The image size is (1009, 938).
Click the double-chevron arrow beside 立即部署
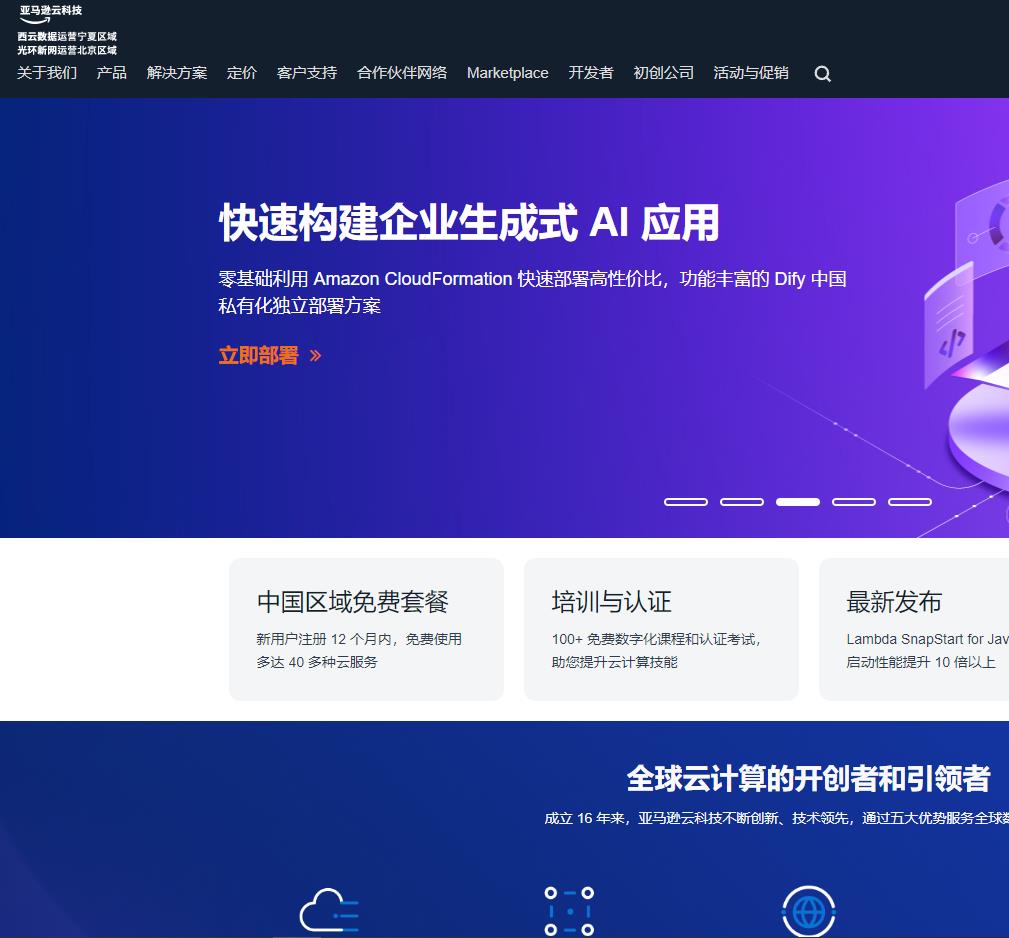pos(315,356)
